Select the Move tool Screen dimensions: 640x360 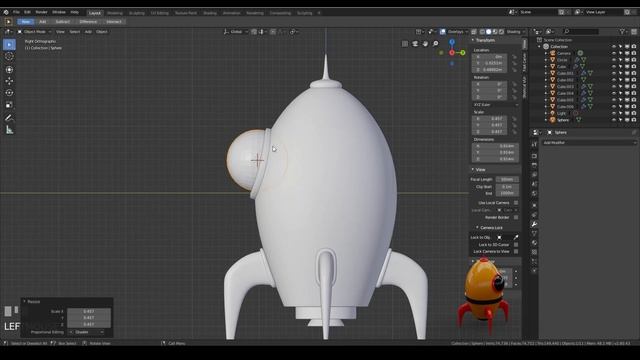click(x=9, y=81)
